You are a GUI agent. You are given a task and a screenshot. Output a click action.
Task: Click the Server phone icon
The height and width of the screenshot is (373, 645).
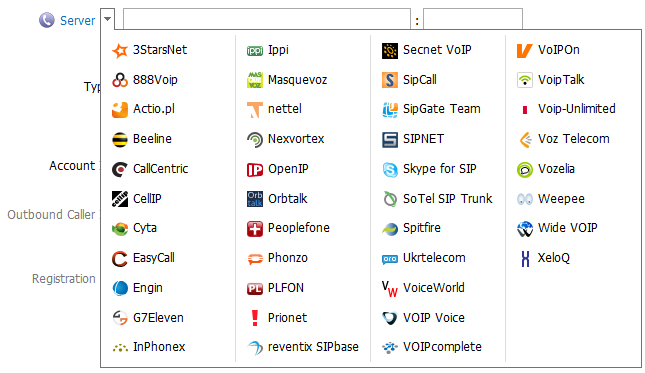[x=46, y=20]
